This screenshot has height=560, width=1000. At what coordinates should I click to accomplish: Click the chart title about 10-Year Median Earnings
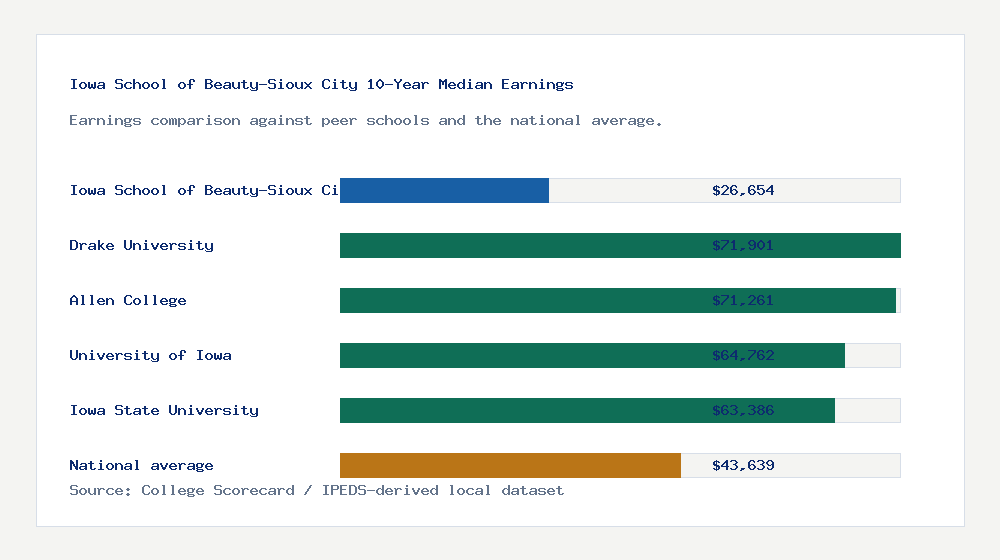(x=321, y=84)
